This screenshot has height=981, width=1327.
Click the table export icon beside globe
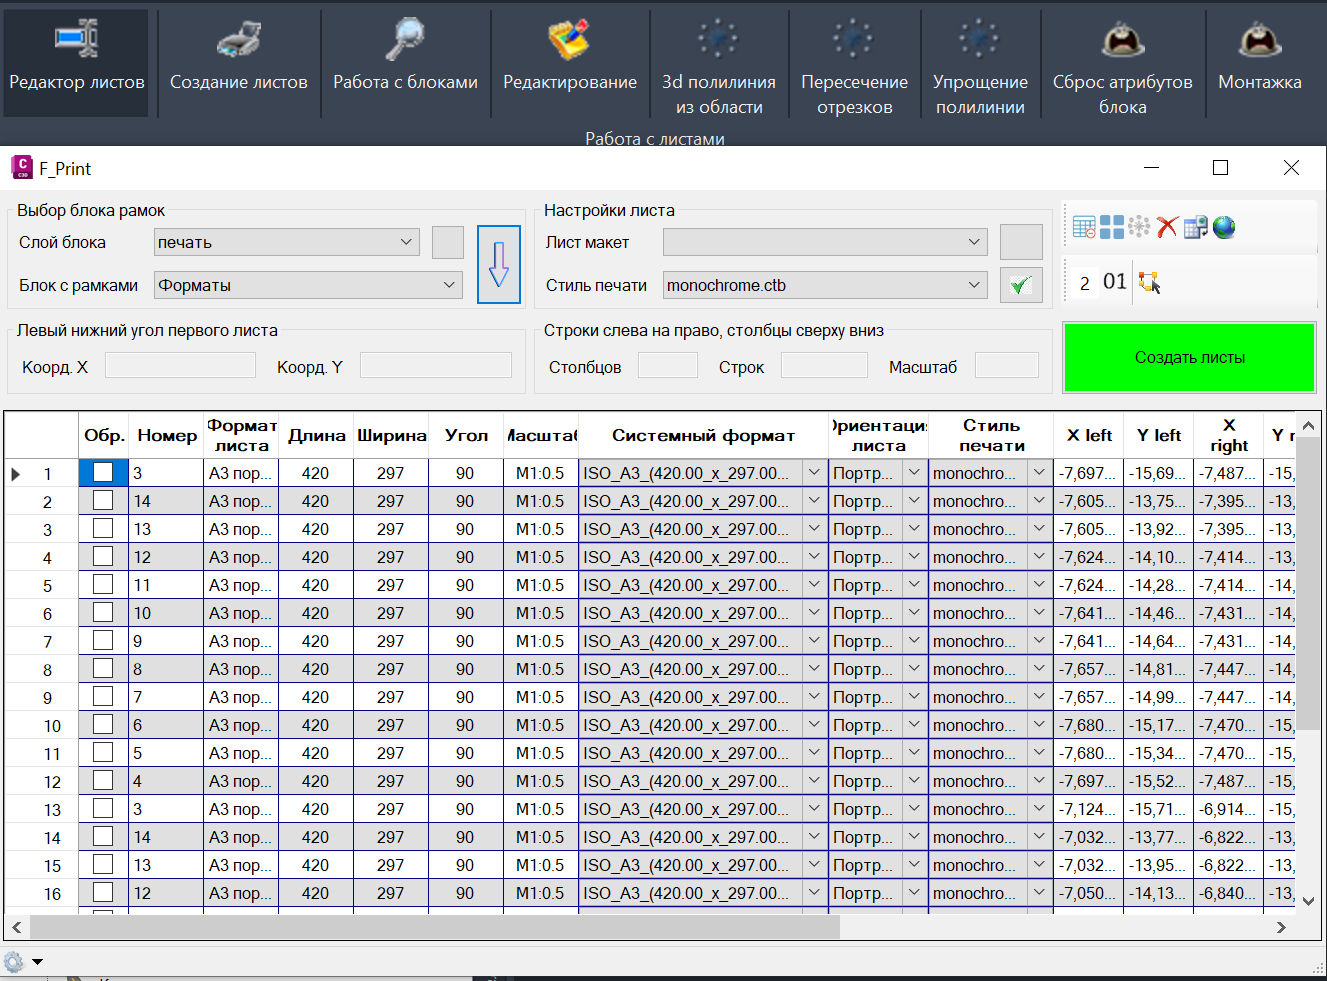pyautogui.click(x=1195, y=227)
